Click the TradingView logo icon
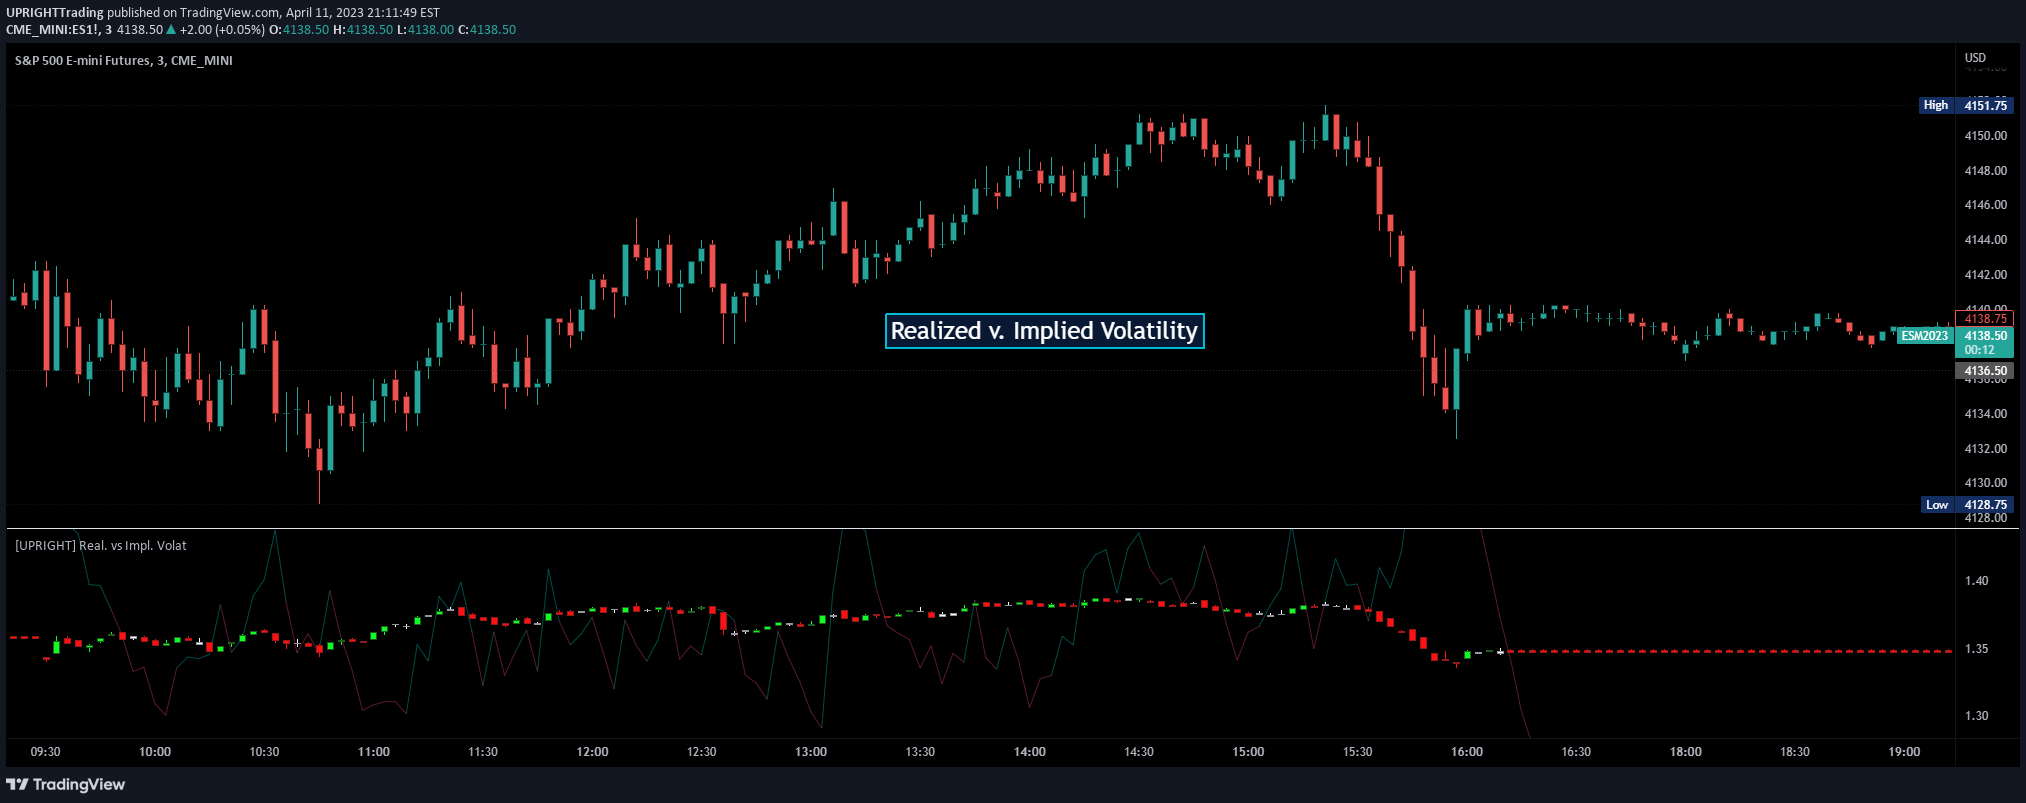The height and width of the screenshot is (803, 2026). point(17,784)
